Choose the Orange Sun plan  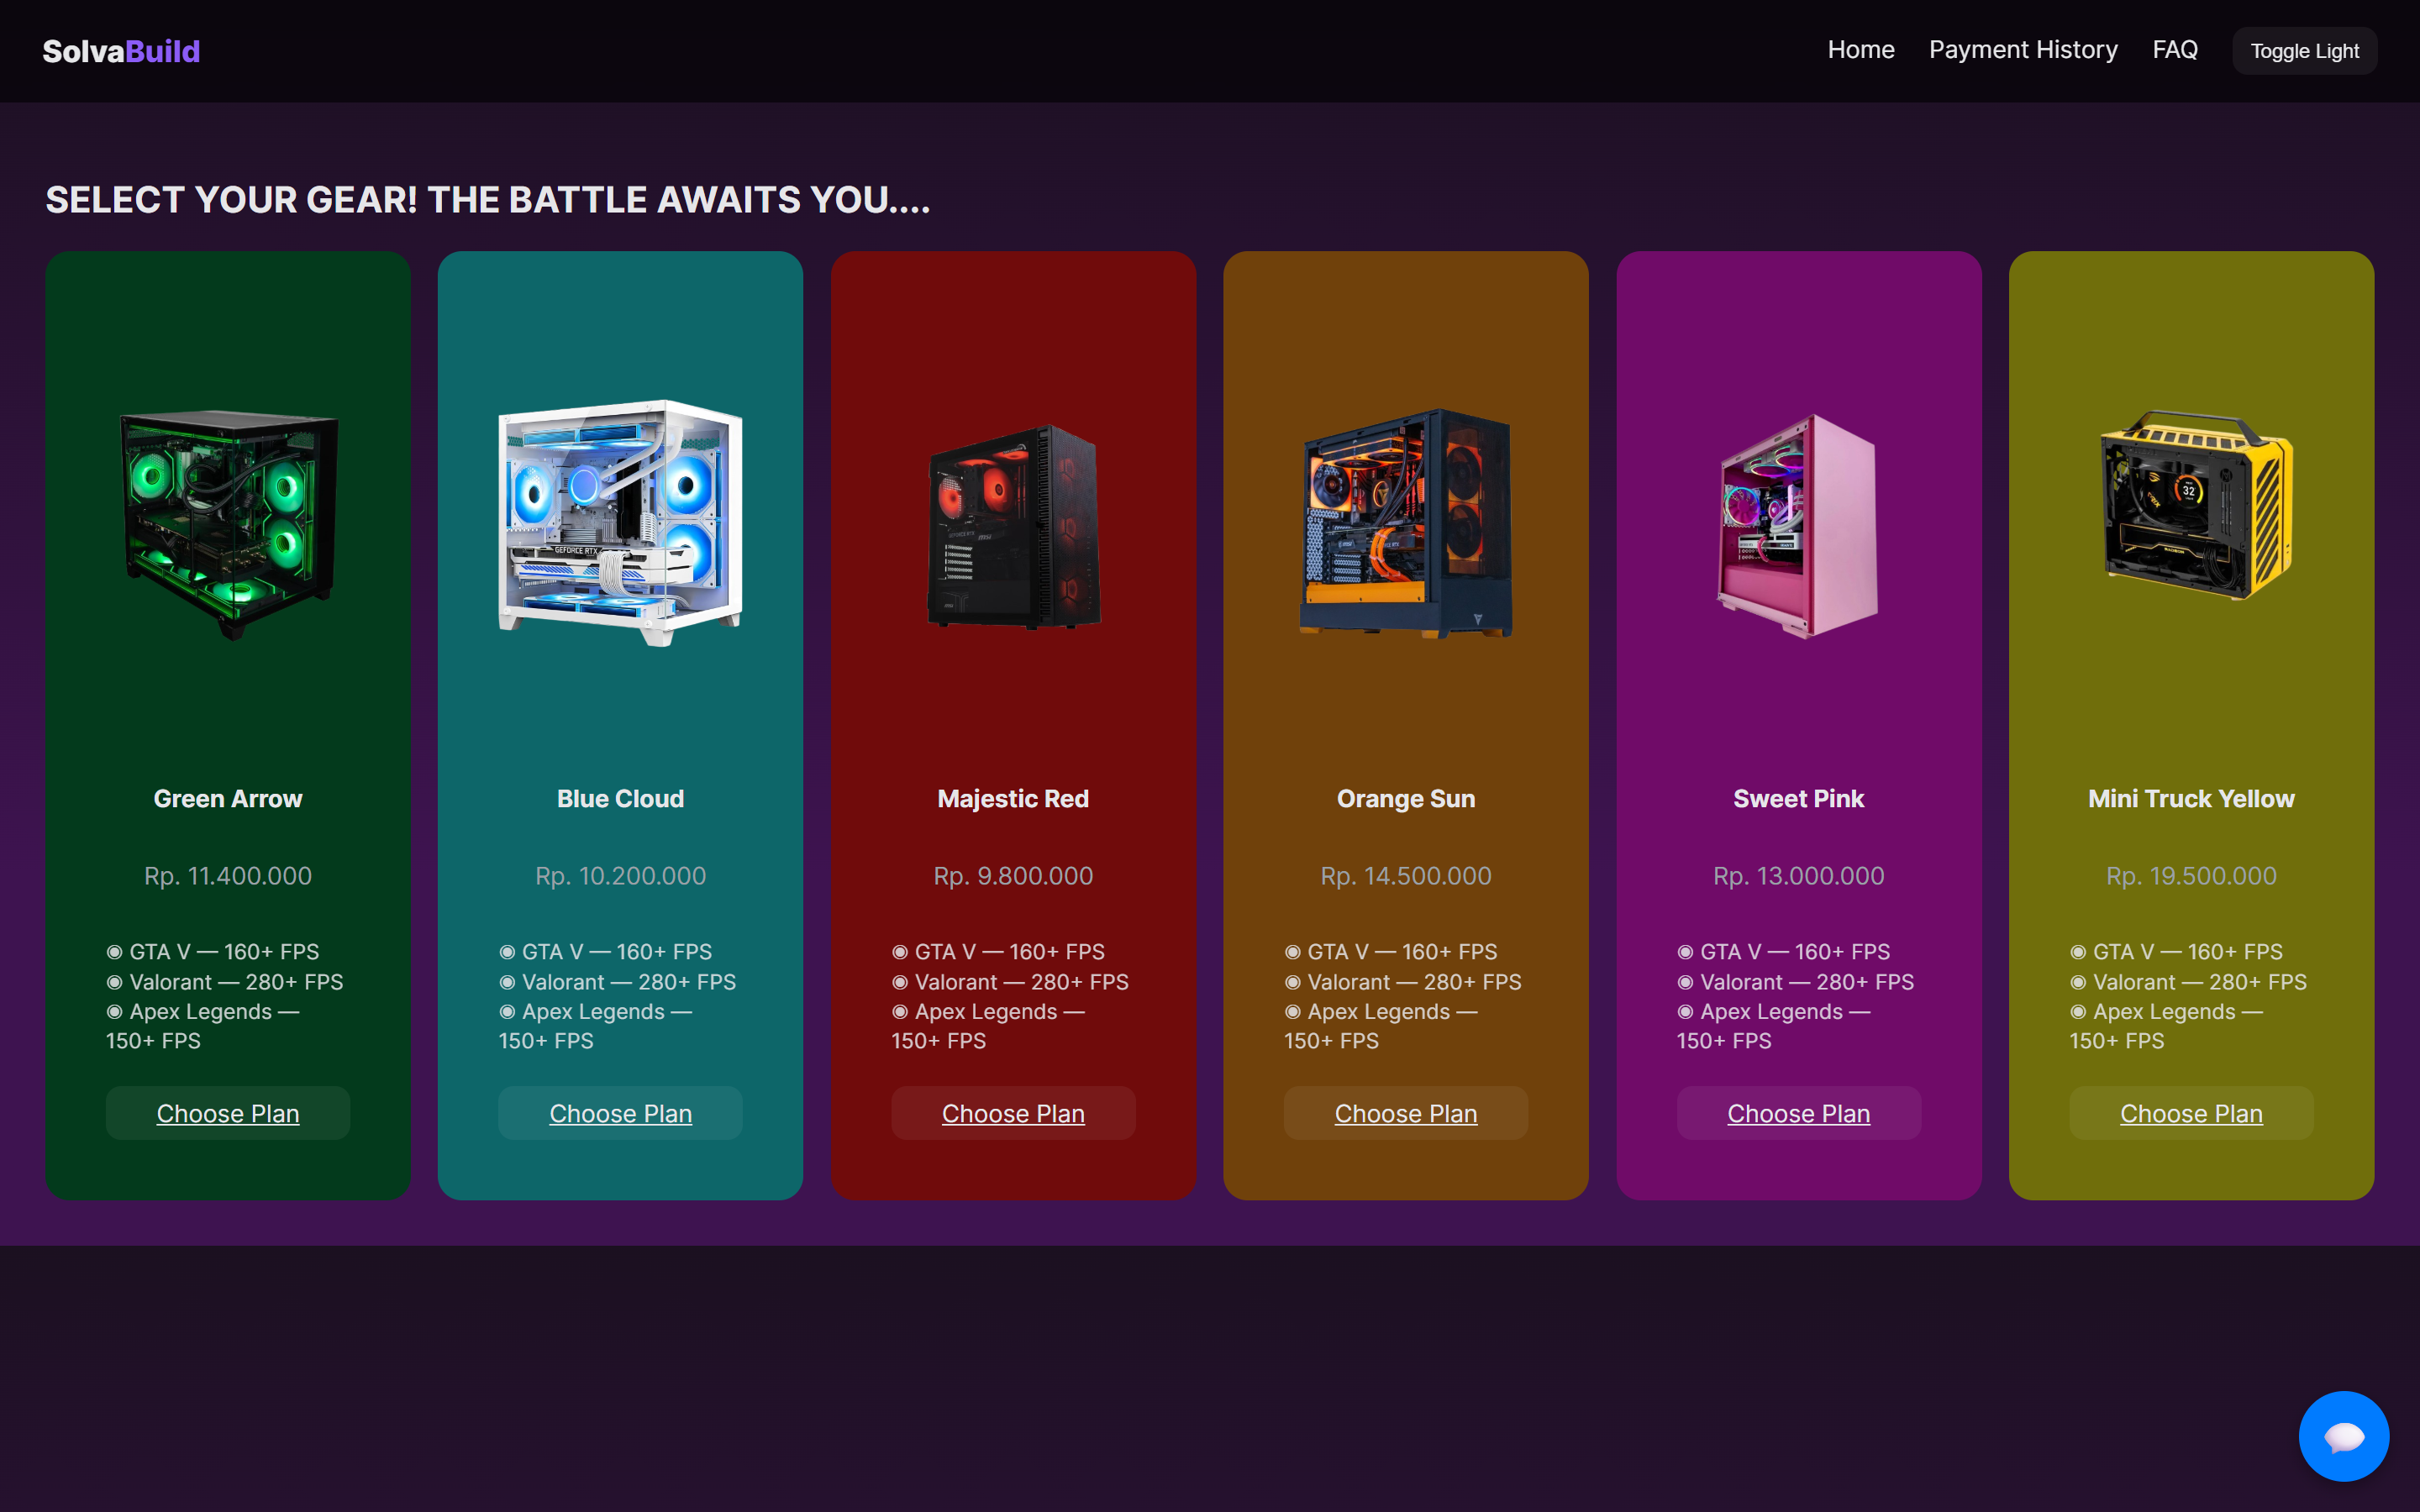click(x=1405, y=1113)
